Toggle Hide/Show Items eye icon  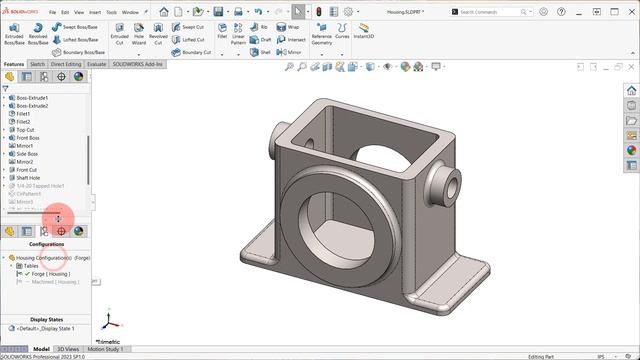(387, 67)
